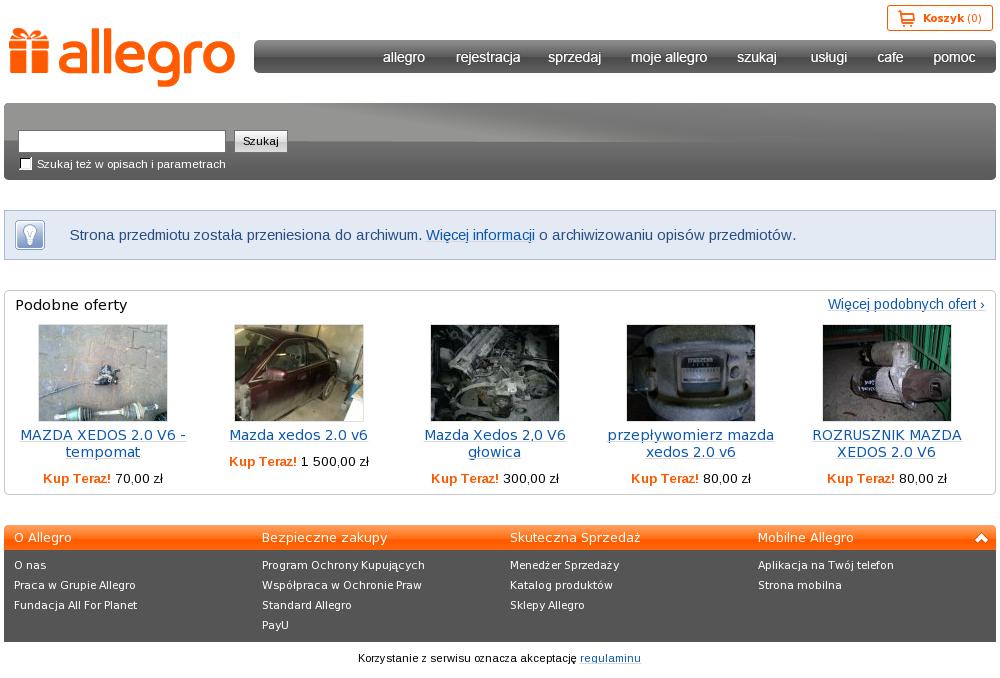The width and height of the screenshot is (1000, 678).
Task: Open the engine głowica thumbnail image
Action: click(x=495, y=372)
